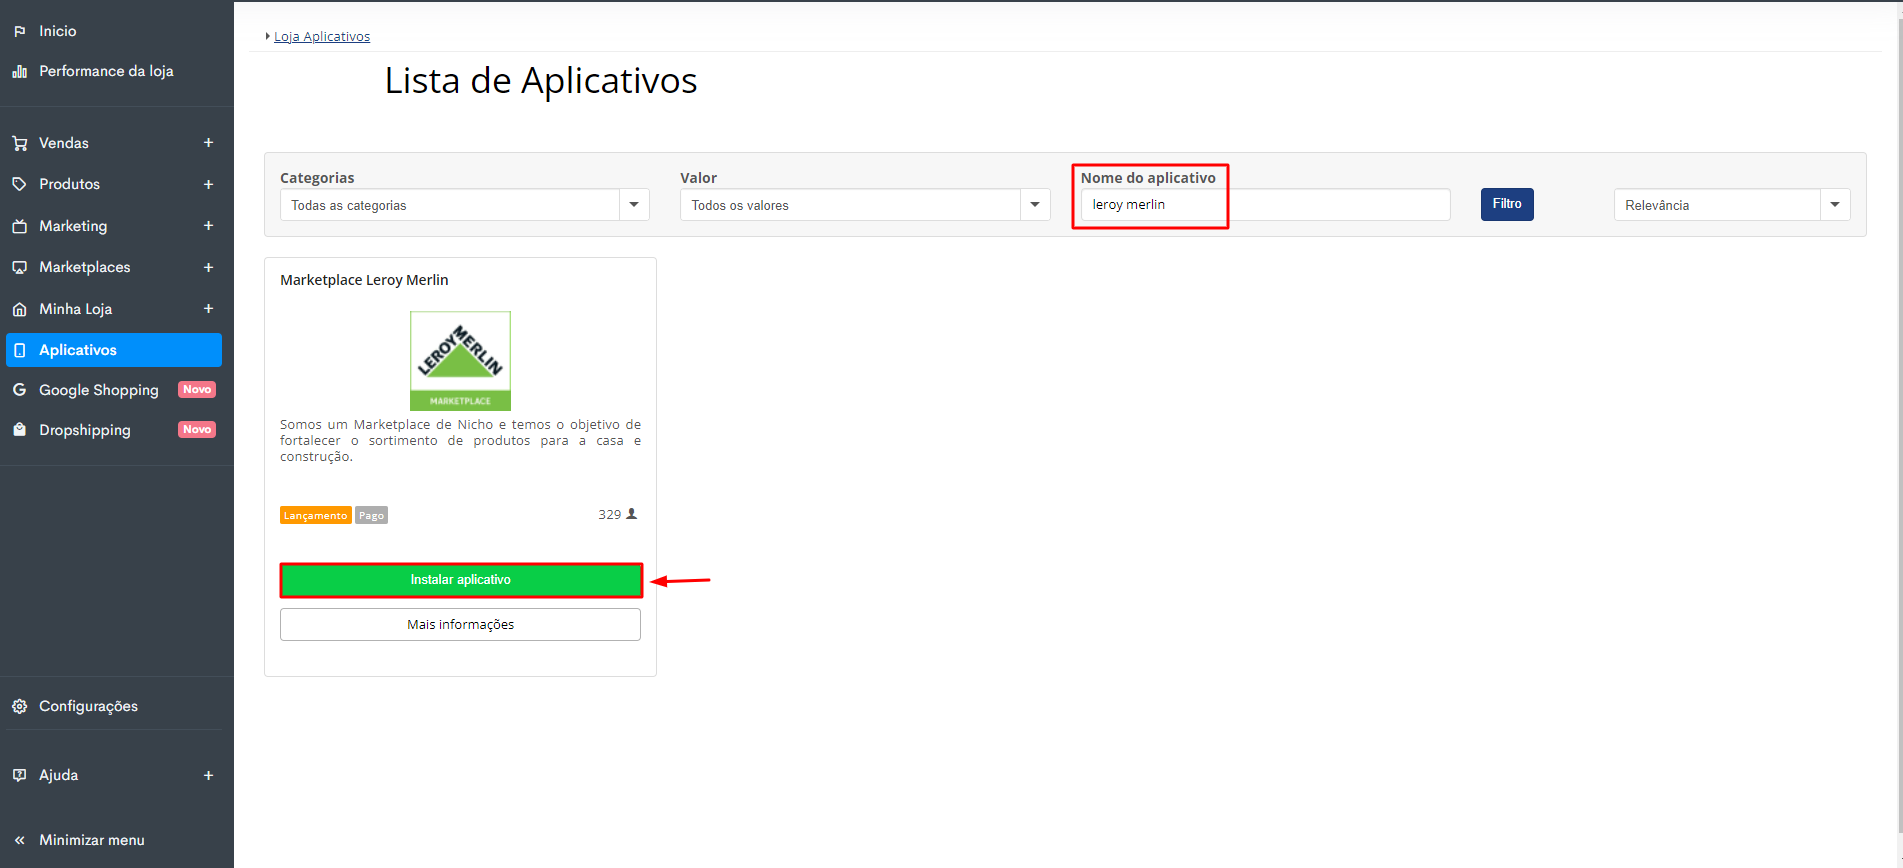Click the Leroy Merlin marketplace logo
This screenshot has height=868, width=1903.
[461, 361]
